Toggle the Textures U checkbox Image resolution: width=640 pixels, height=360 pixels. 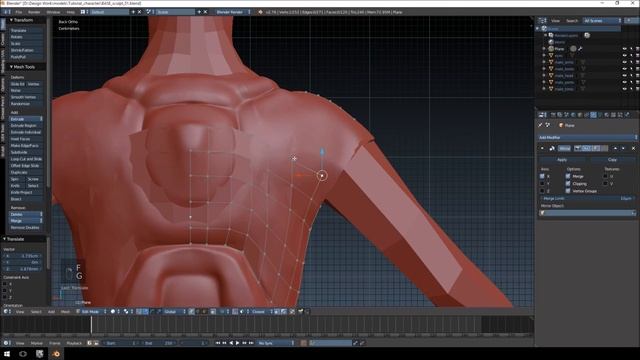[605, 176]
